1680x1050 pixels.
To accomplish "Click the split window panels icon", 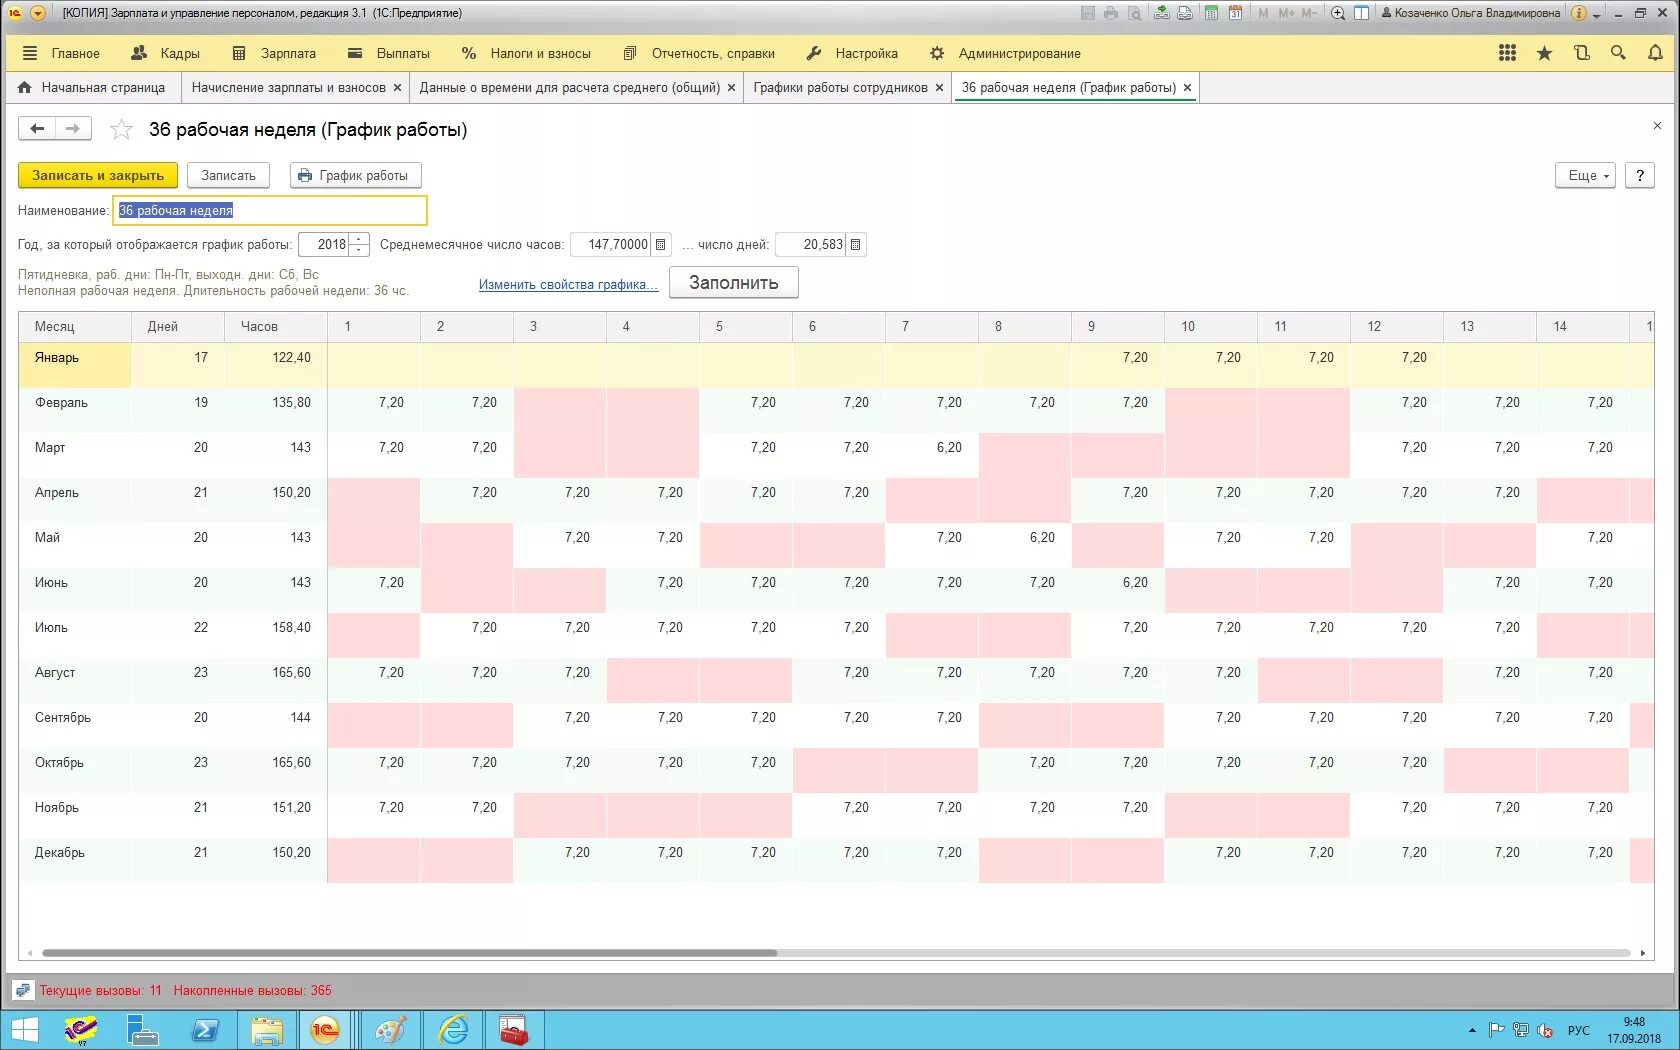I will point(1362,13).
